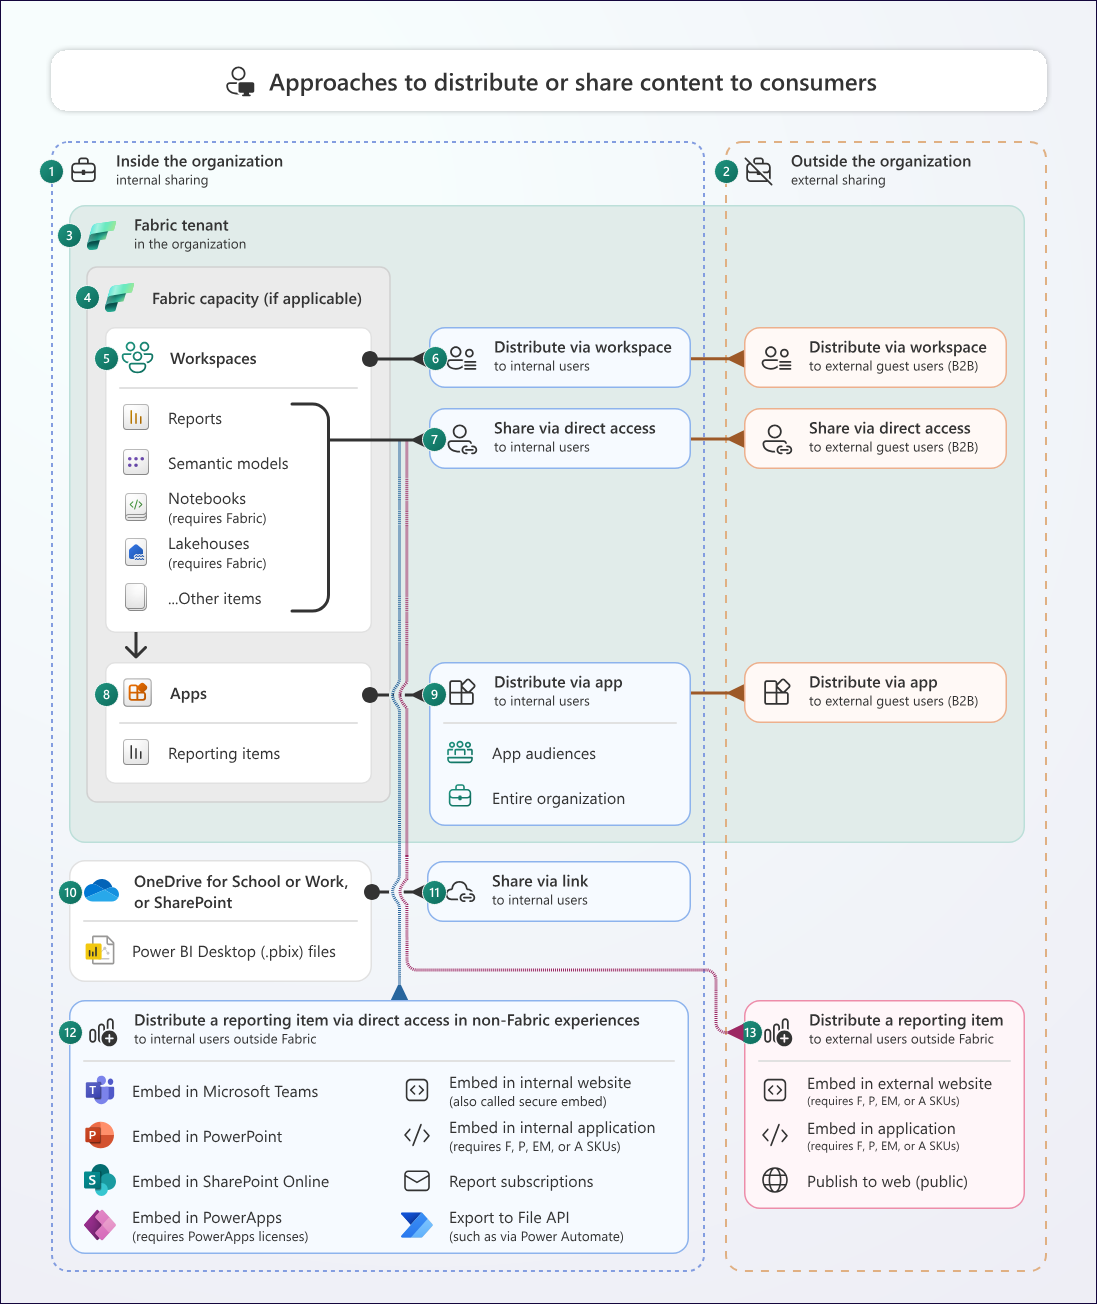This screenshot has width=1097, height=1304.
Task: Click the 'Reporting items' text
Action: pyautogui.click(x=224, y=753)
